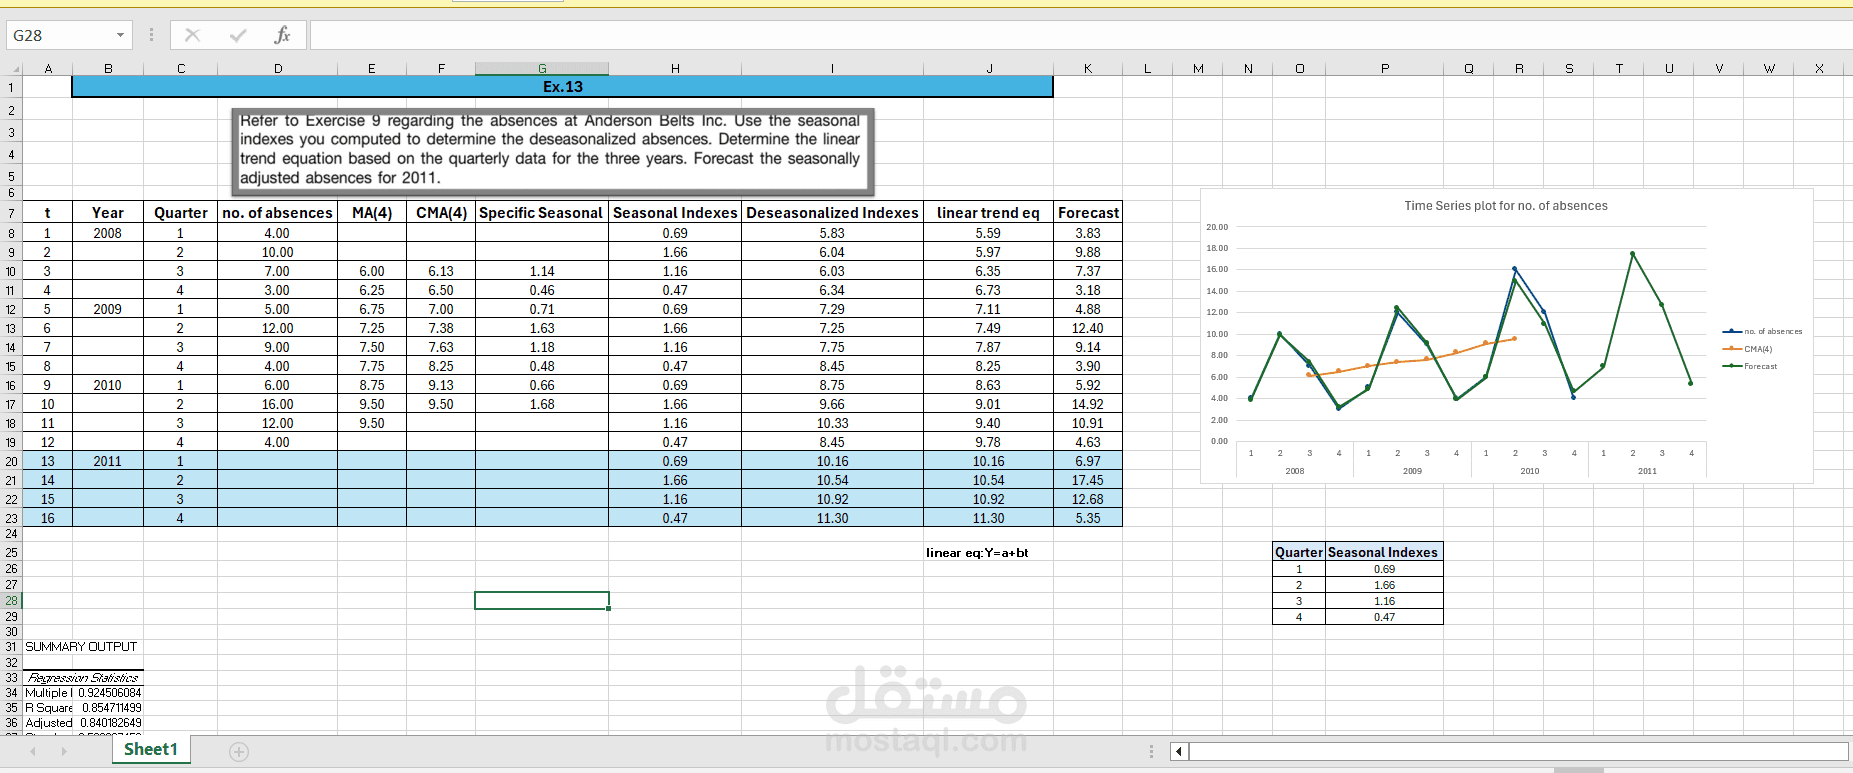Click 'SUMMARY OUTPUT' cell
This screenshot has width=1853, height=773.
(81, 647)
